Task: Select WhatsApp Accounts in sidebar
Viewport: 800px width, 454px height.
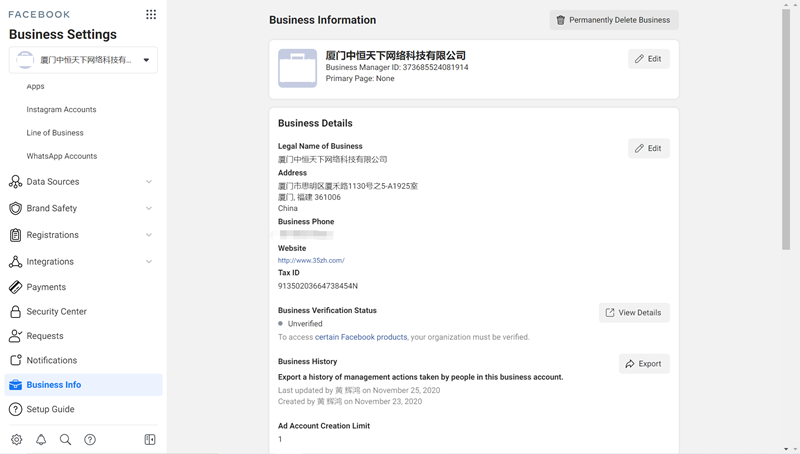Action: coord(62,156)
